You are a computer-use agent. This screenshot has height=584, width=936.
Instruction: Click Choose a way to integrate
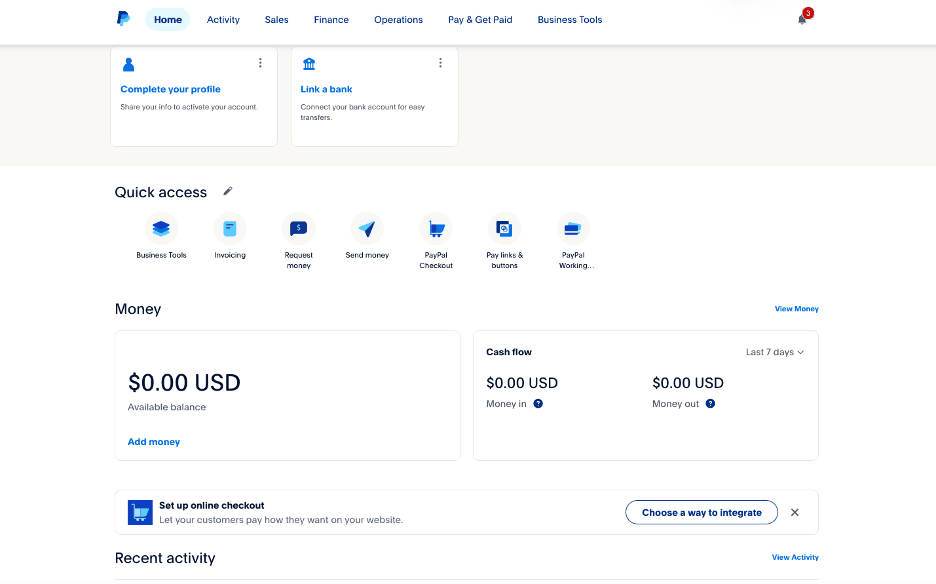(x=701, y=512)
